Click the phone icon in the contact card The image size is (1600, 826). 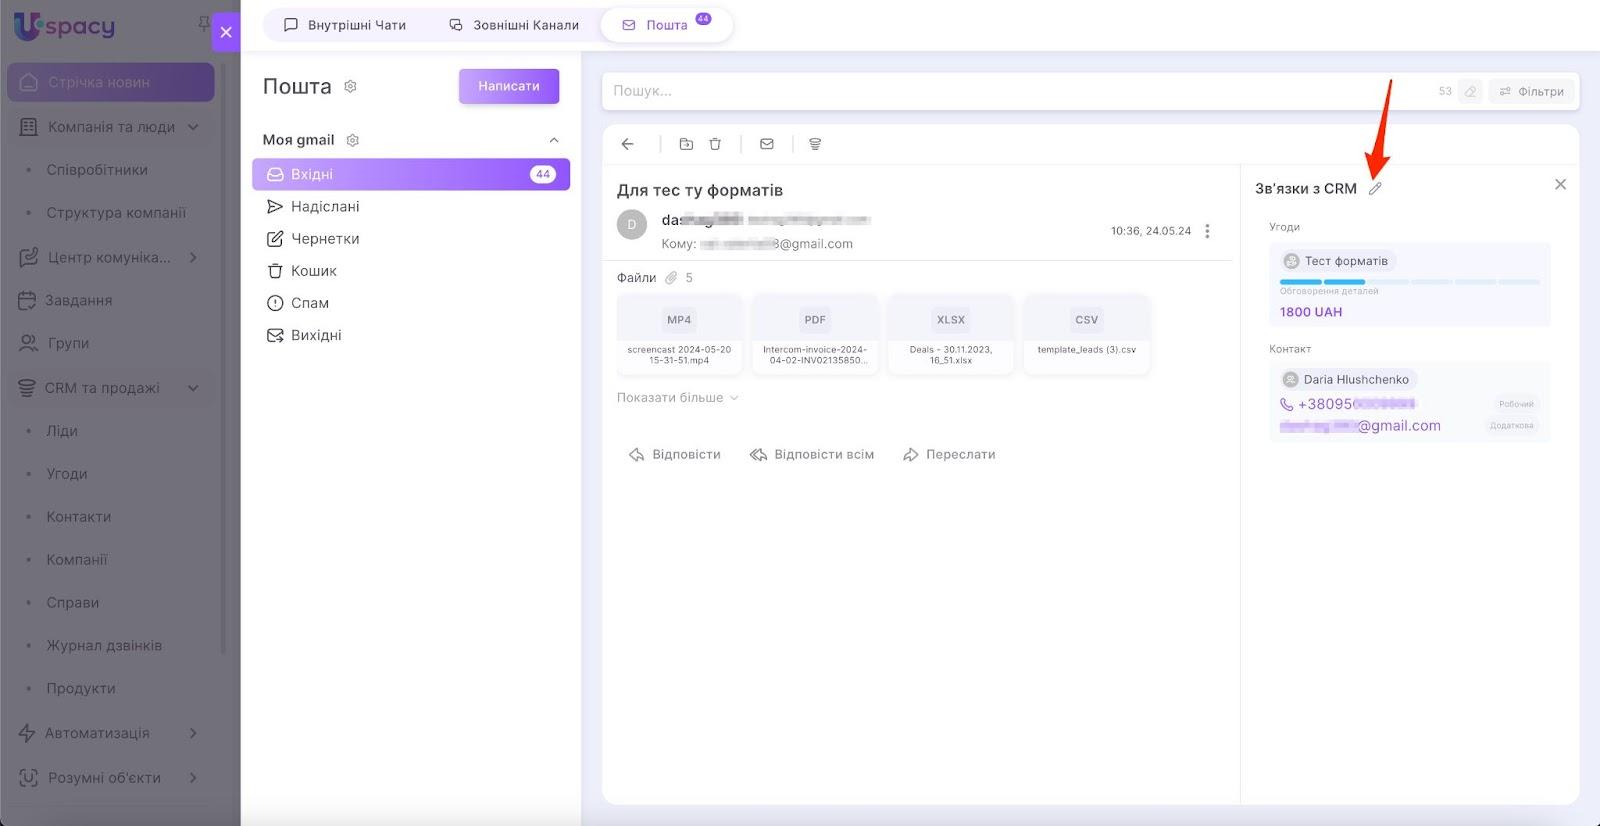[1287, 404]
